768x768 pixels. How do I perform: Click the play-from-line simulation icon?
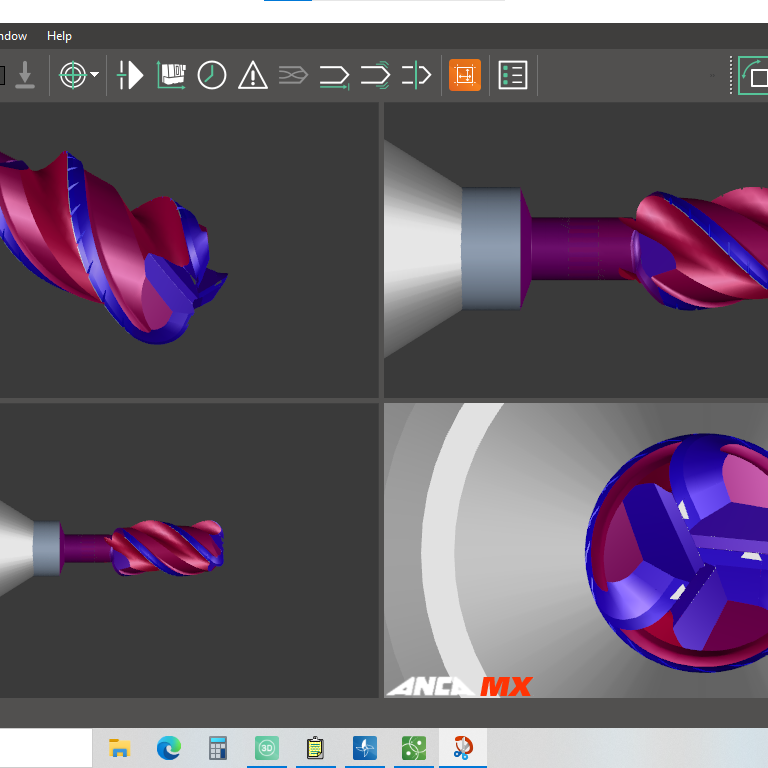(131, 75)
